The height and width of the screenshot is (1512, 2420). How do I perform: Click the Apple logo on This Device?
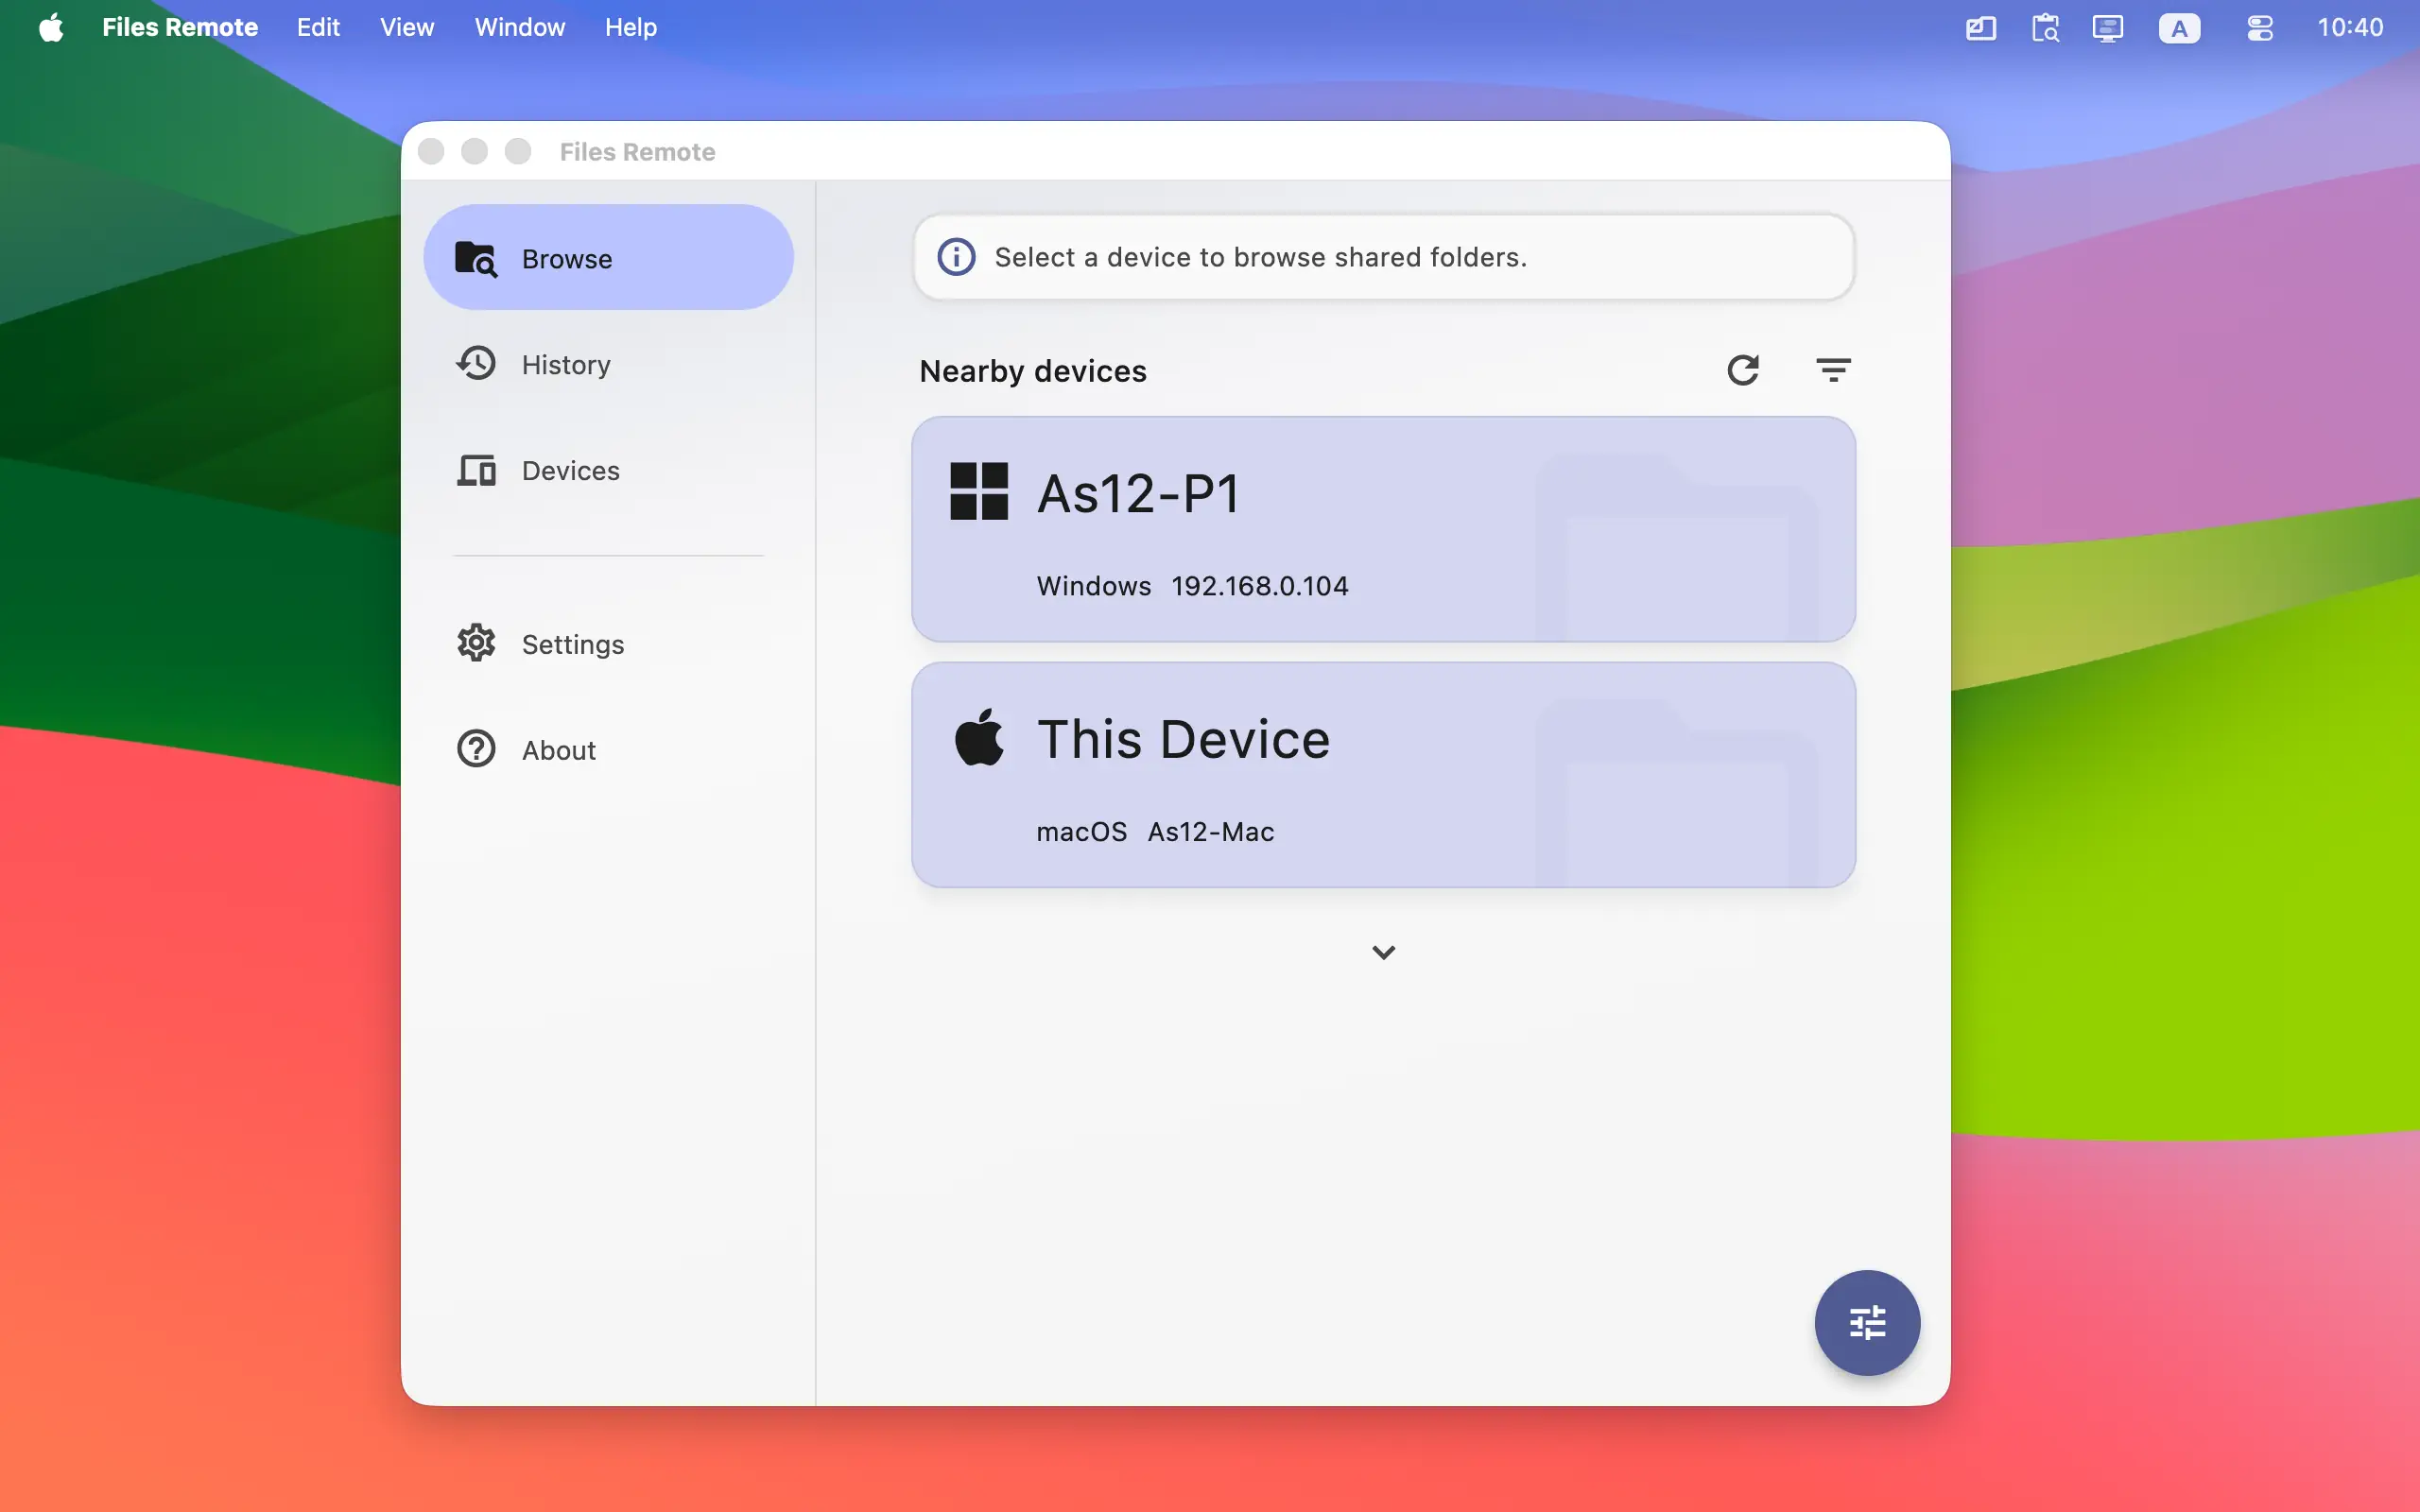click(x=979, y=738)
